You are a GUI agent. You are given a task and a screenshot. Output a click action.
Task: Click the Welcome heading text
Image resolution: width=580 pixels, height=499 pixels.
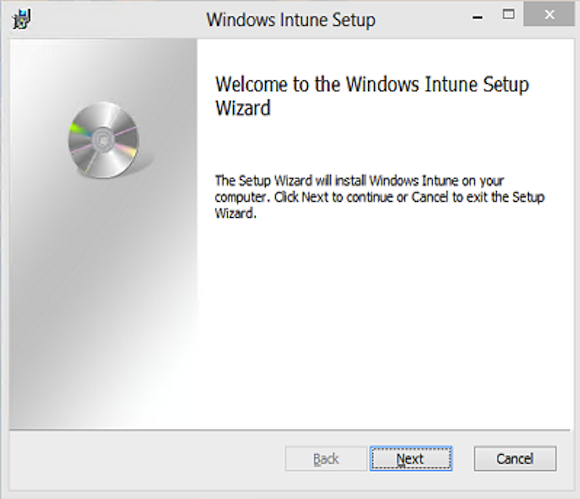click(x=372, y=96)
